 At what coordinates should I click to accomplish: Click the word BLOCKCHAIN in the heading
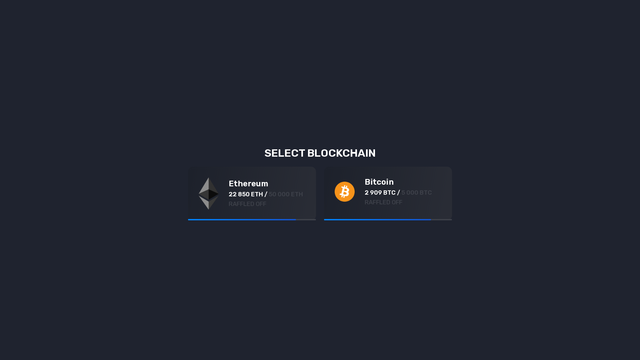342,153
